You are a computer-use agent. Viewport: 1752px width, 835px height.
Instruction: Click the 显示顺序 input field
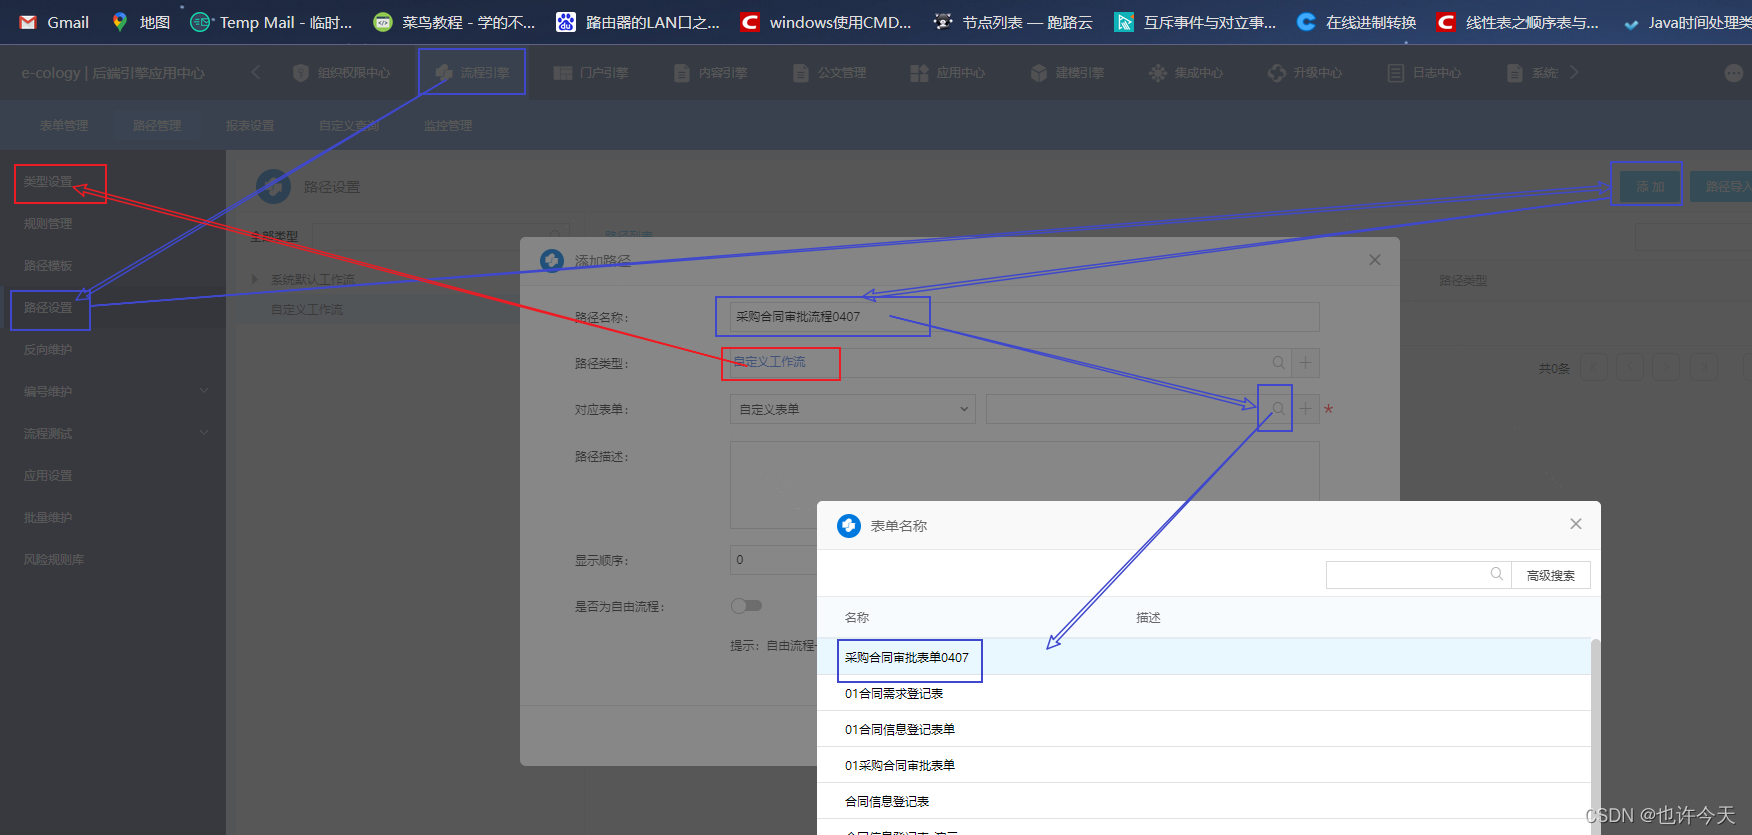pos(773,560)
